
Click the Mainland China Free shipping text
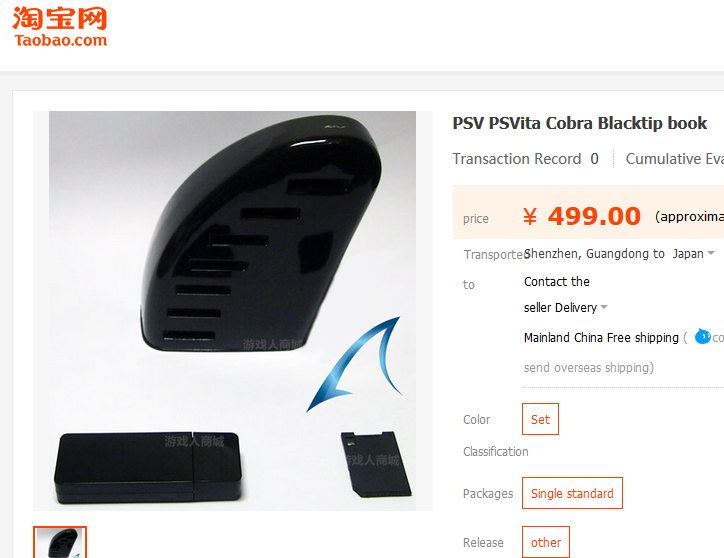point(601,338)
